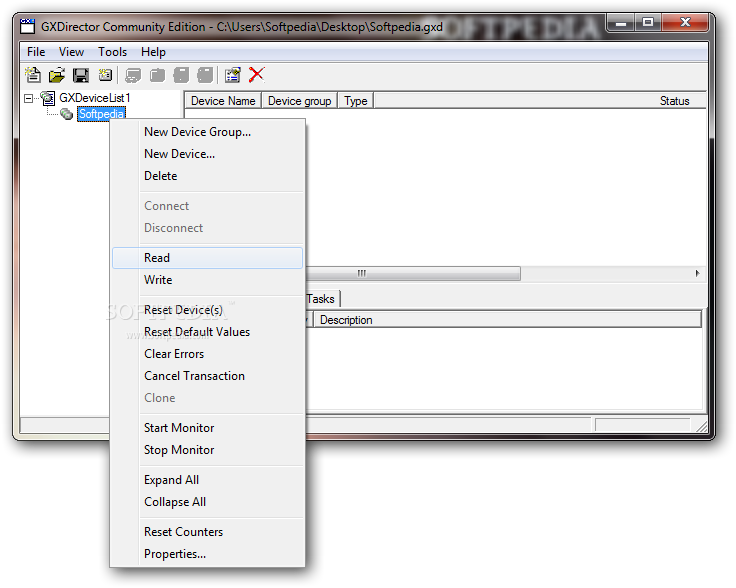Viewport: 736px width, 588px height.
Task: Click the fourth toolbar icon with sparkle
Action: [x=105, y=75]
